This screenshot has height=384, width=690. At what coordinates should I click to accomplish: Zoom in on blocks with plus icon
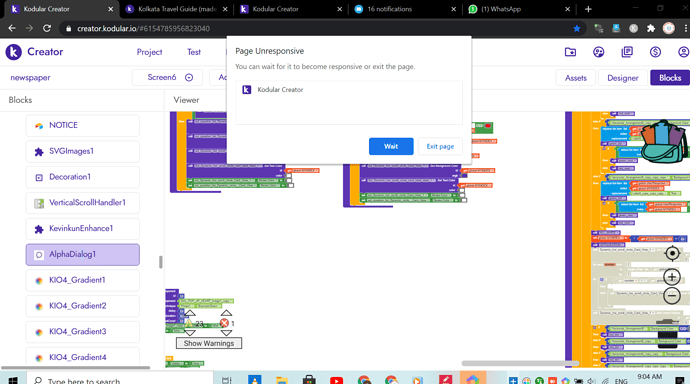pos(672,278)
